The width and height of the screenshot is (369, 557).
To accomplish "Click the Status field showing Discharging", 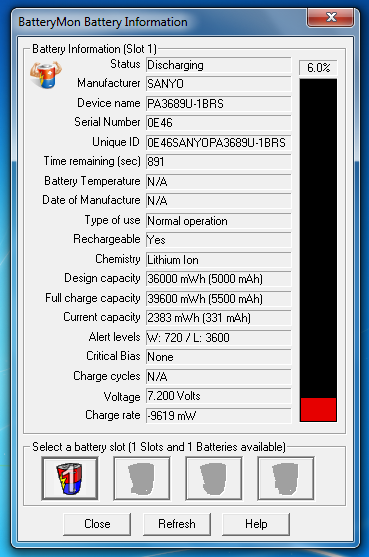I will tap(218, 65).
